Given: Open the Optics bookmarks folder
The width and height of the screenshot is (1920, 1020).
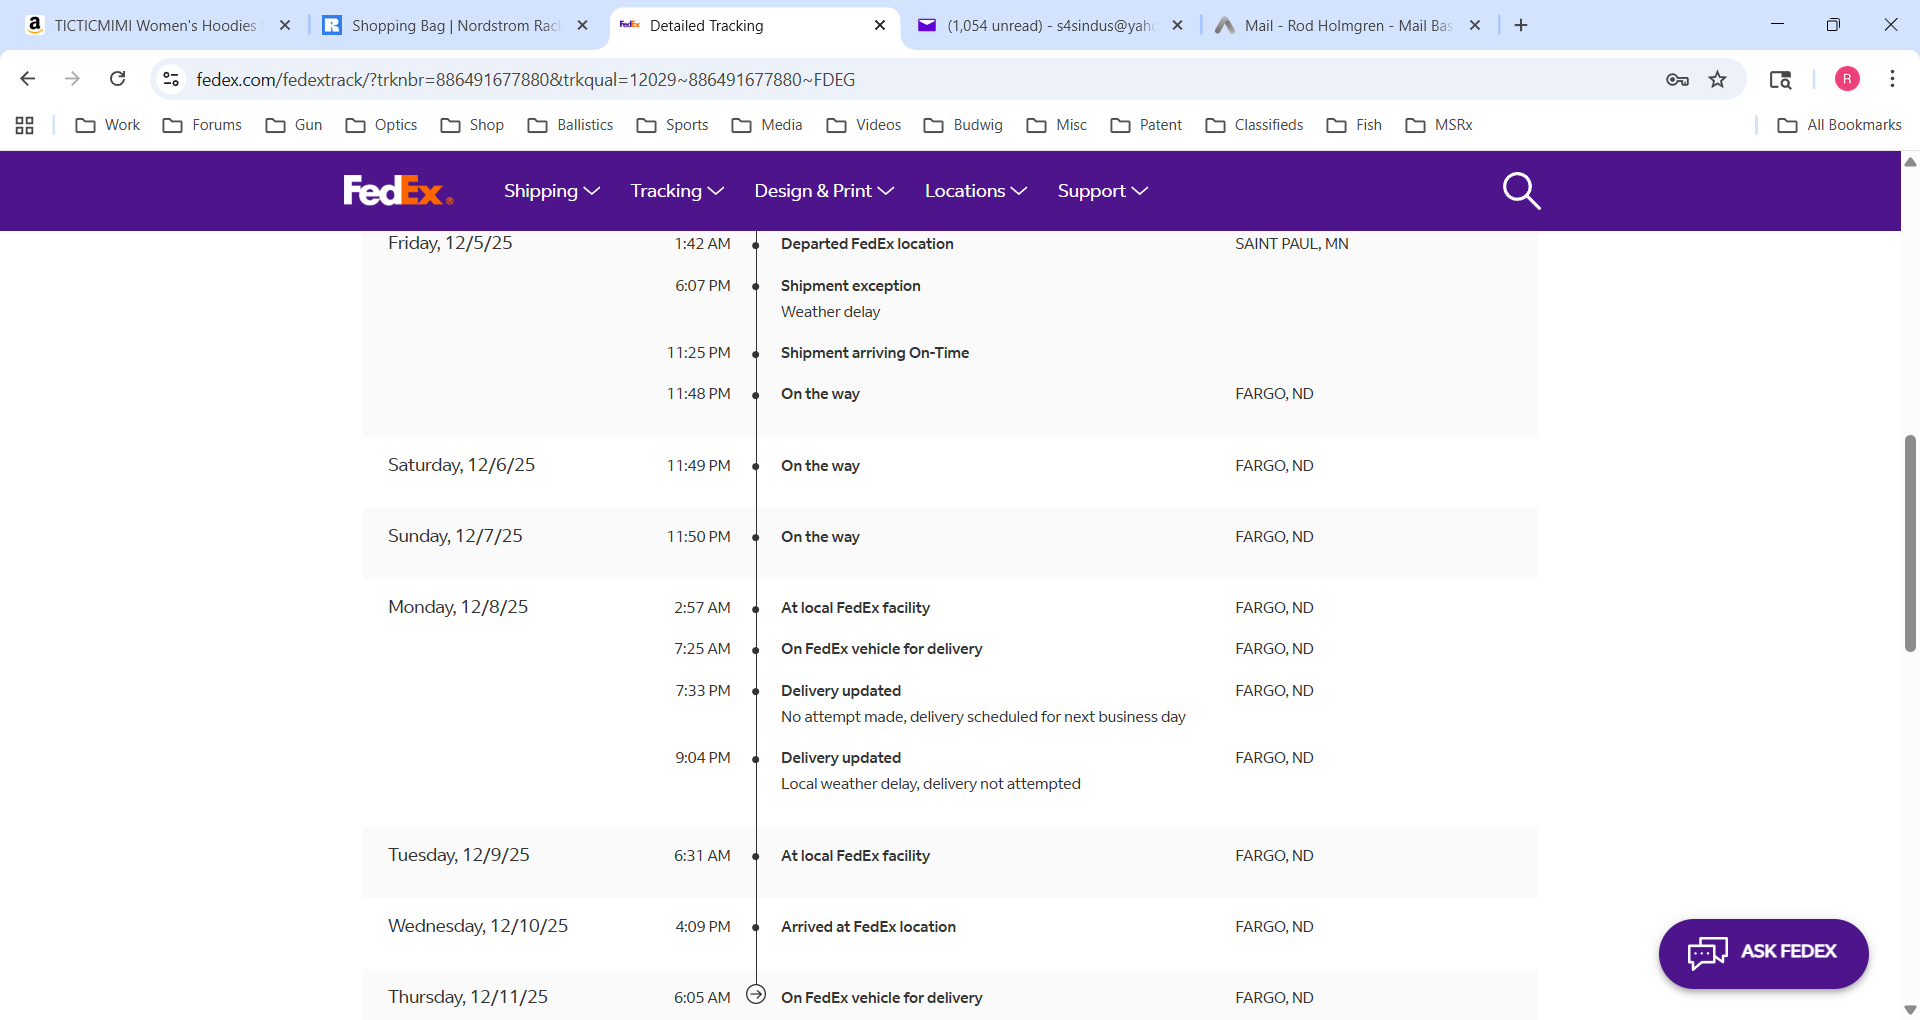Looking at the screenshot, I should click(x=381, y=125).
